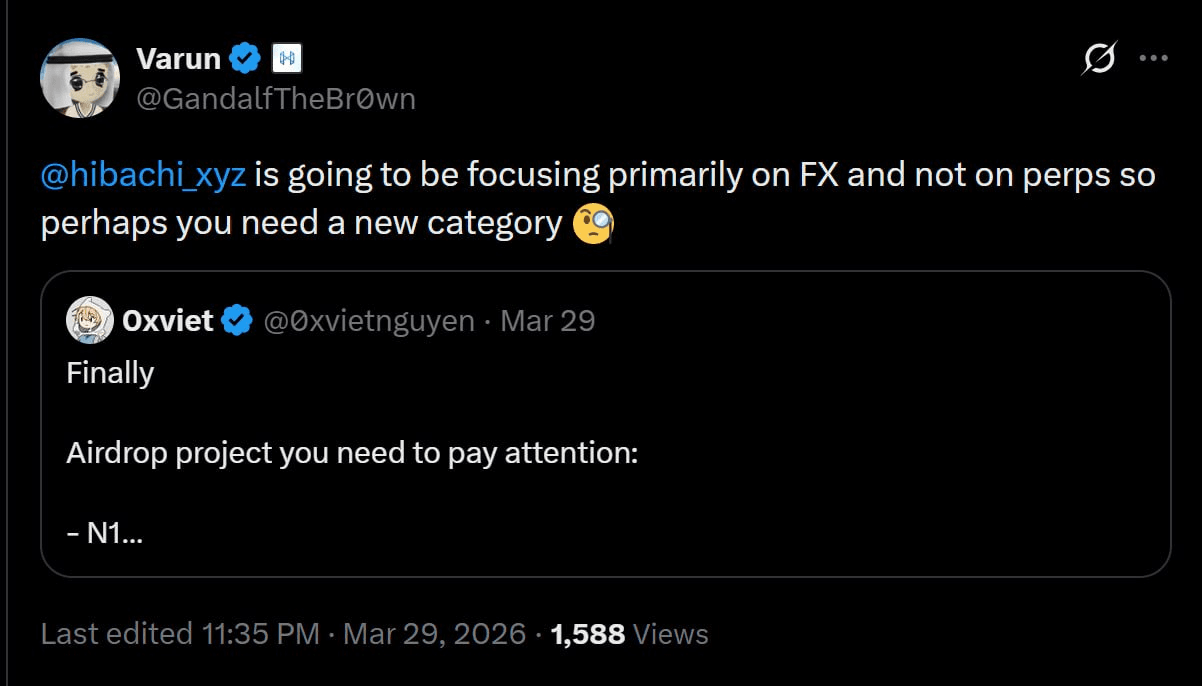
Task: Click the Mar 29, 2026 post date
Action: (434, 634)
